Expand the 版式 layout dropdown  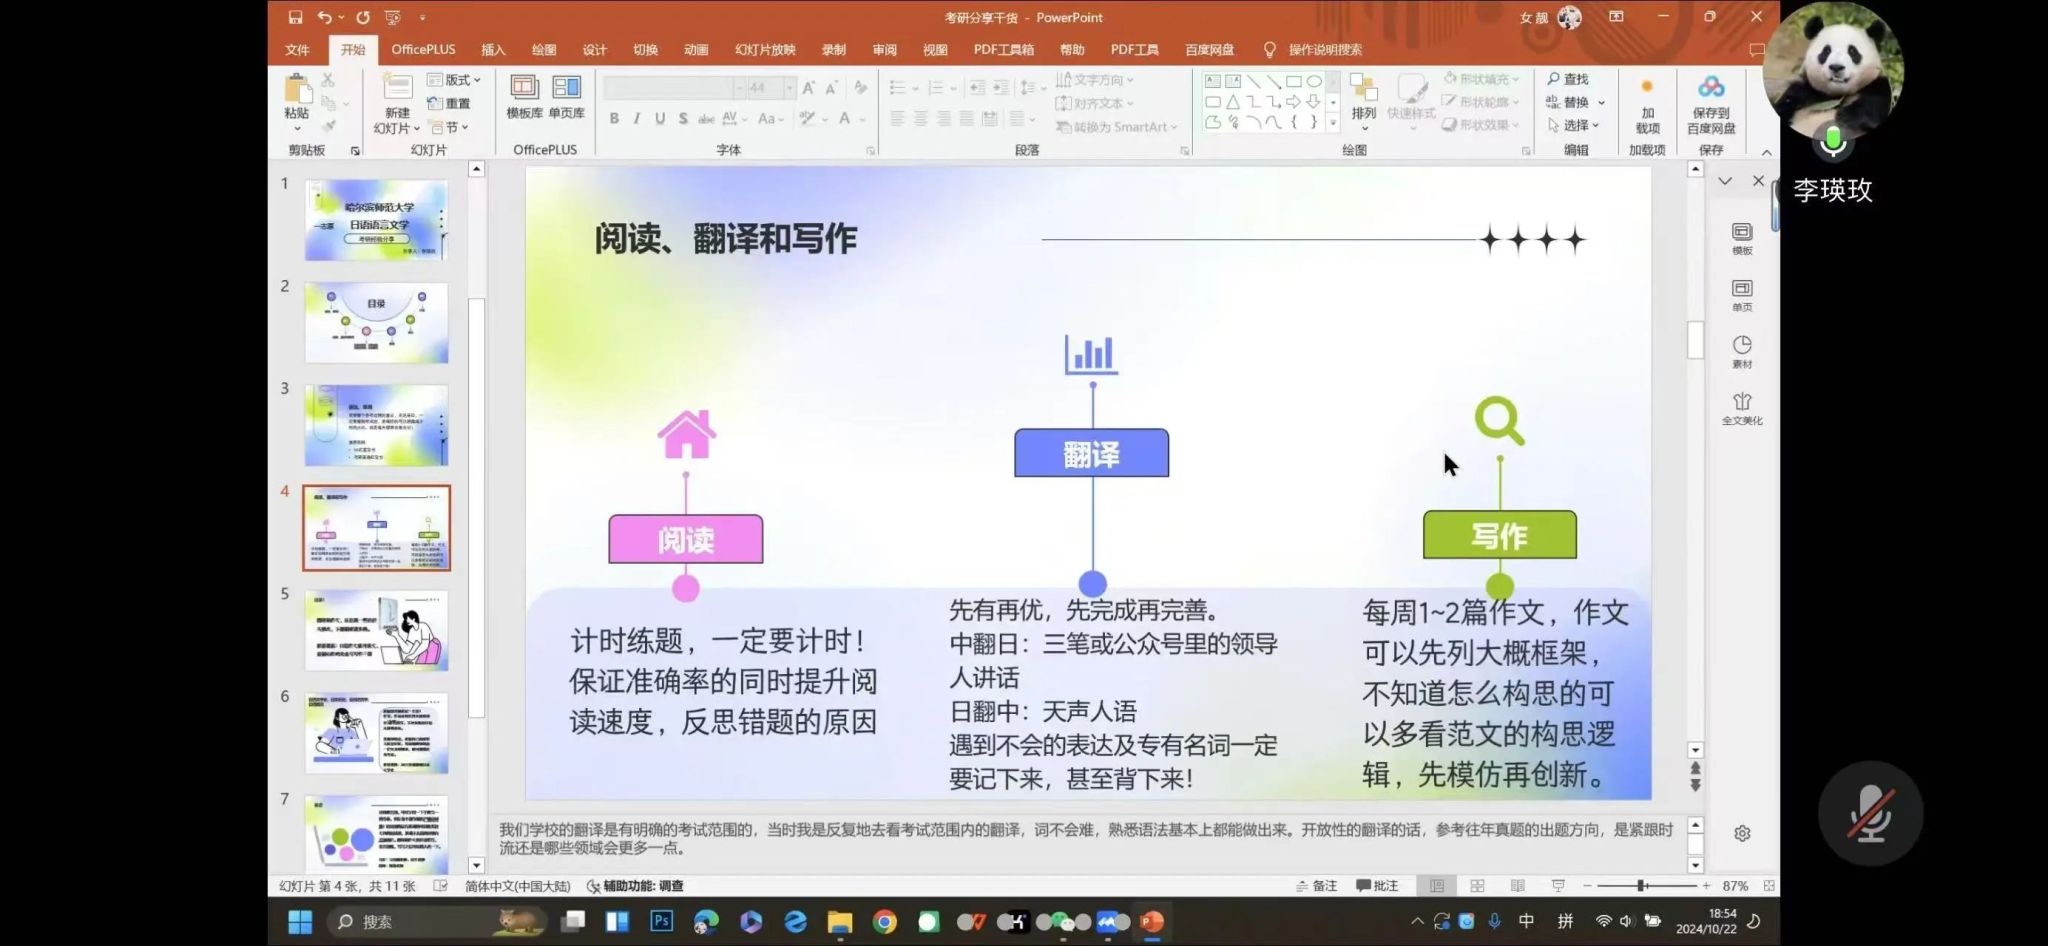pyautogui.click(x=455, y=80)
